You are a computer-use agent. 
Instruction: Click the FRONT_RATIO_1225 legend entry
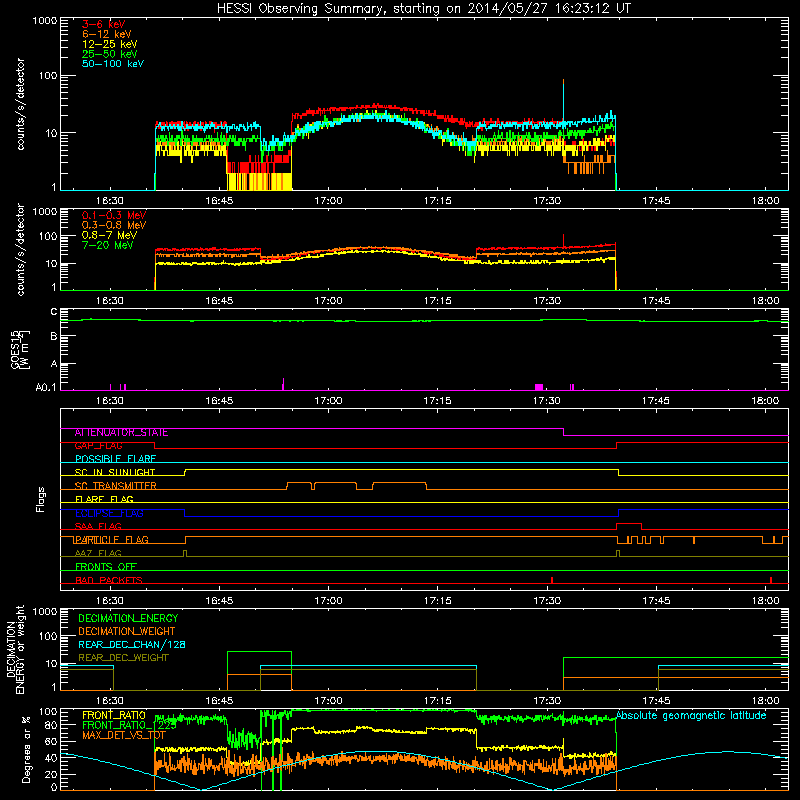pyautogui.click(x=129, y=725)
